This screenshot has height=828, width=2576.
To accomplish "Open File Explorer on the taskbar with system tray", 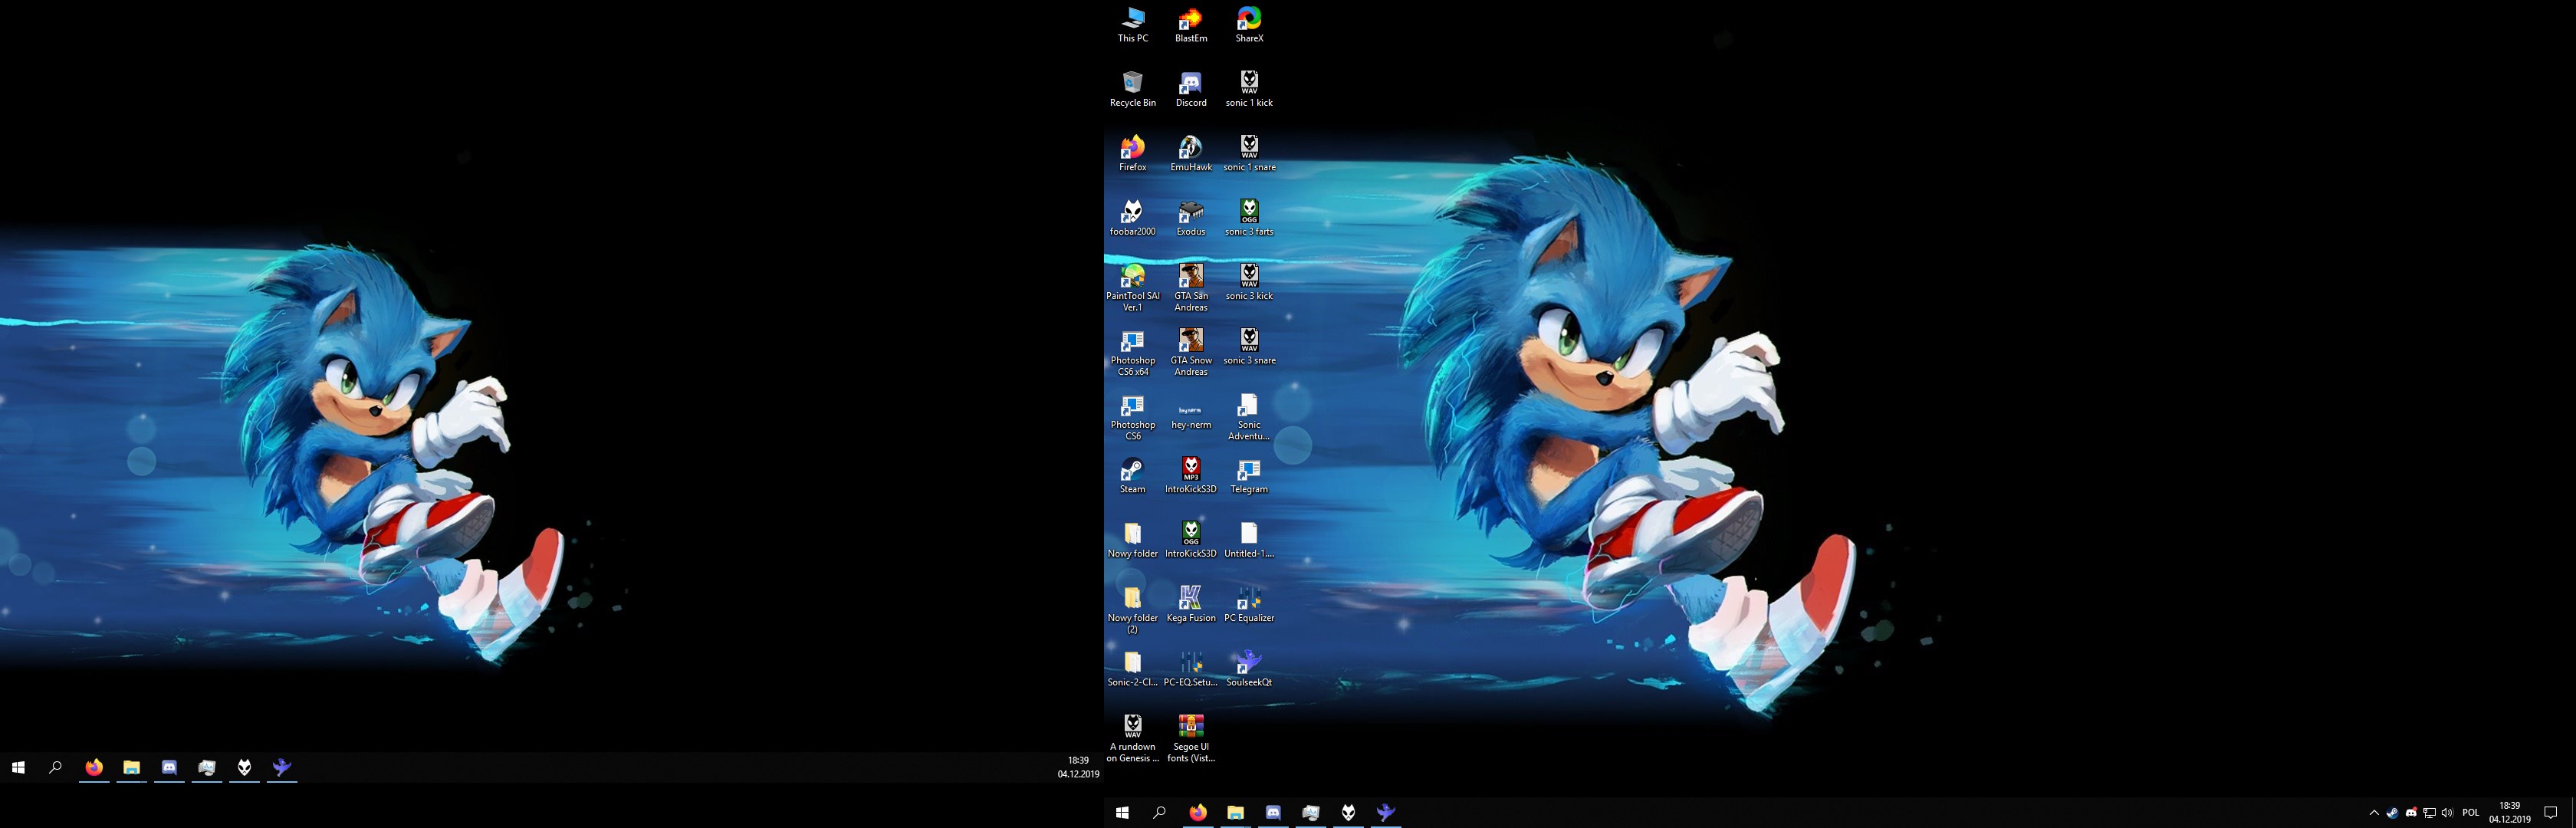I will (x=1235, y=813).
